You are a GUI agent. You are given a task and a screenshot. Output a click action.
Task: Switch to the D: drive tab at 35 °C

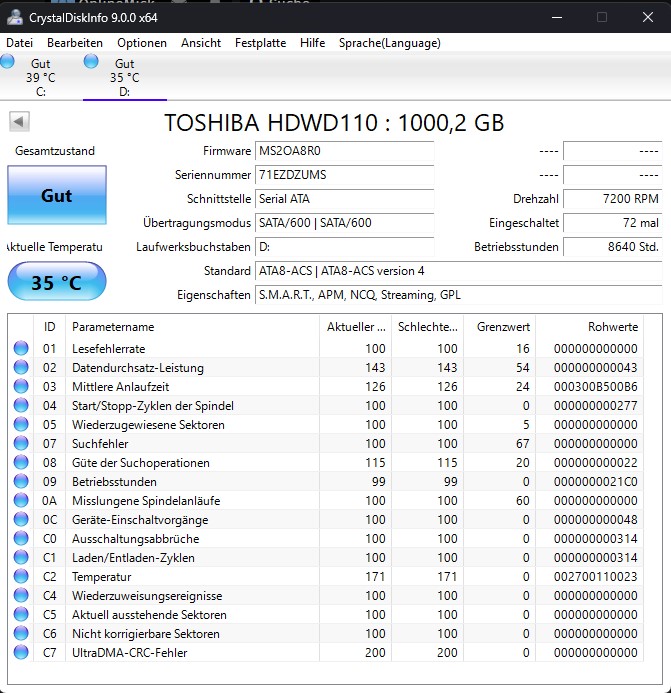pyautogui.click(x=125, y=77)
